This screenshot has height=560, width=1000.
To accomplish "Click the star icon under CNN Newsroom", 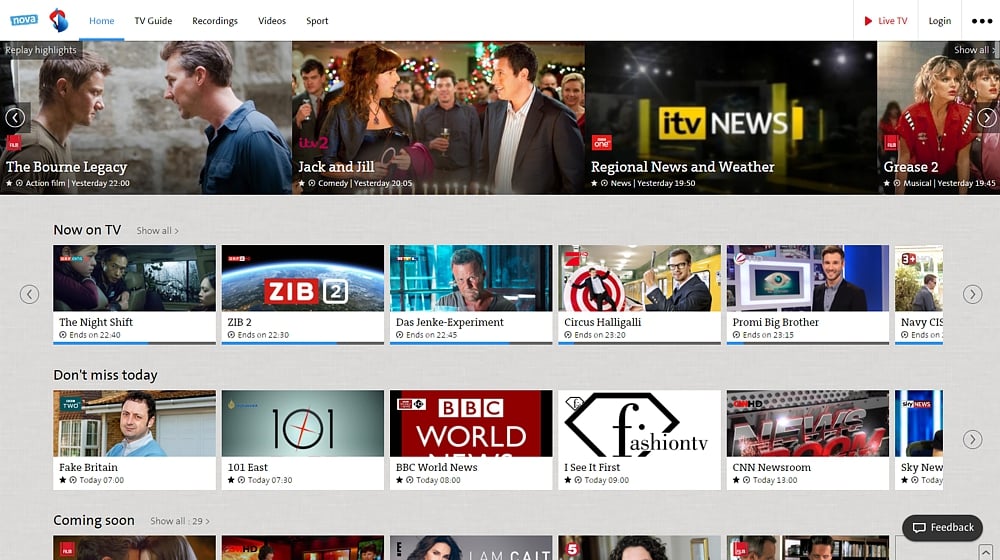I will click(x=736, y=480).
